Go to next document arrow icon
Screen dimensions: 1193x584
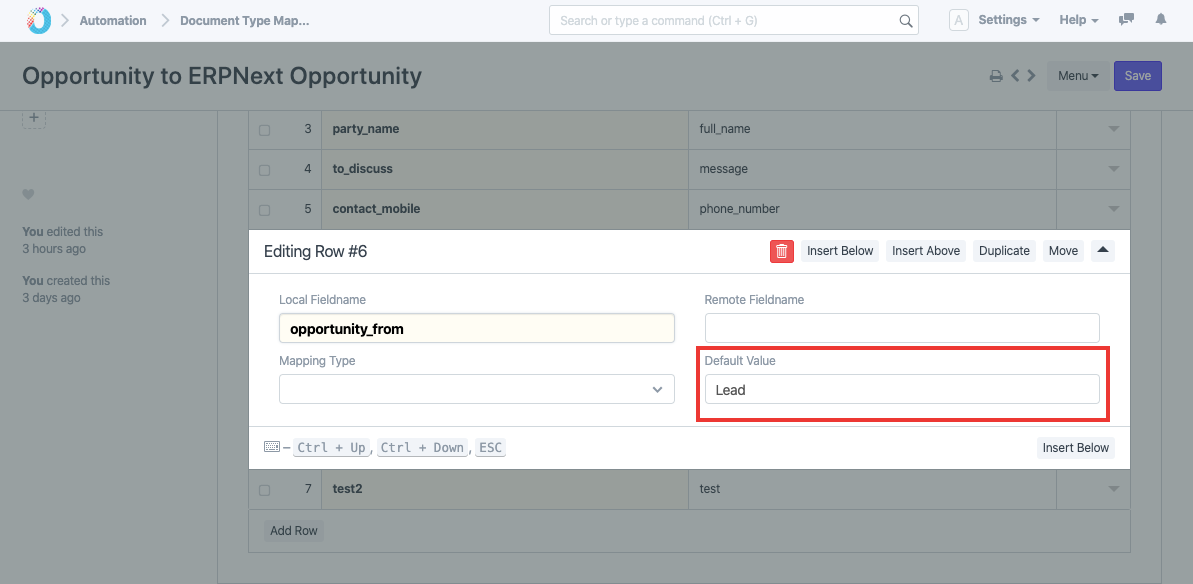tap(1031, 76)
